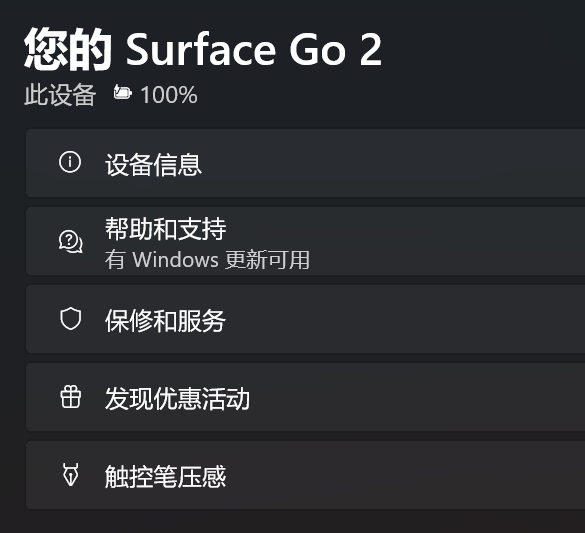Open the 触控笔压感 settings card
Viewport: 585px width, 533px height.
click(x=305, y=475)
